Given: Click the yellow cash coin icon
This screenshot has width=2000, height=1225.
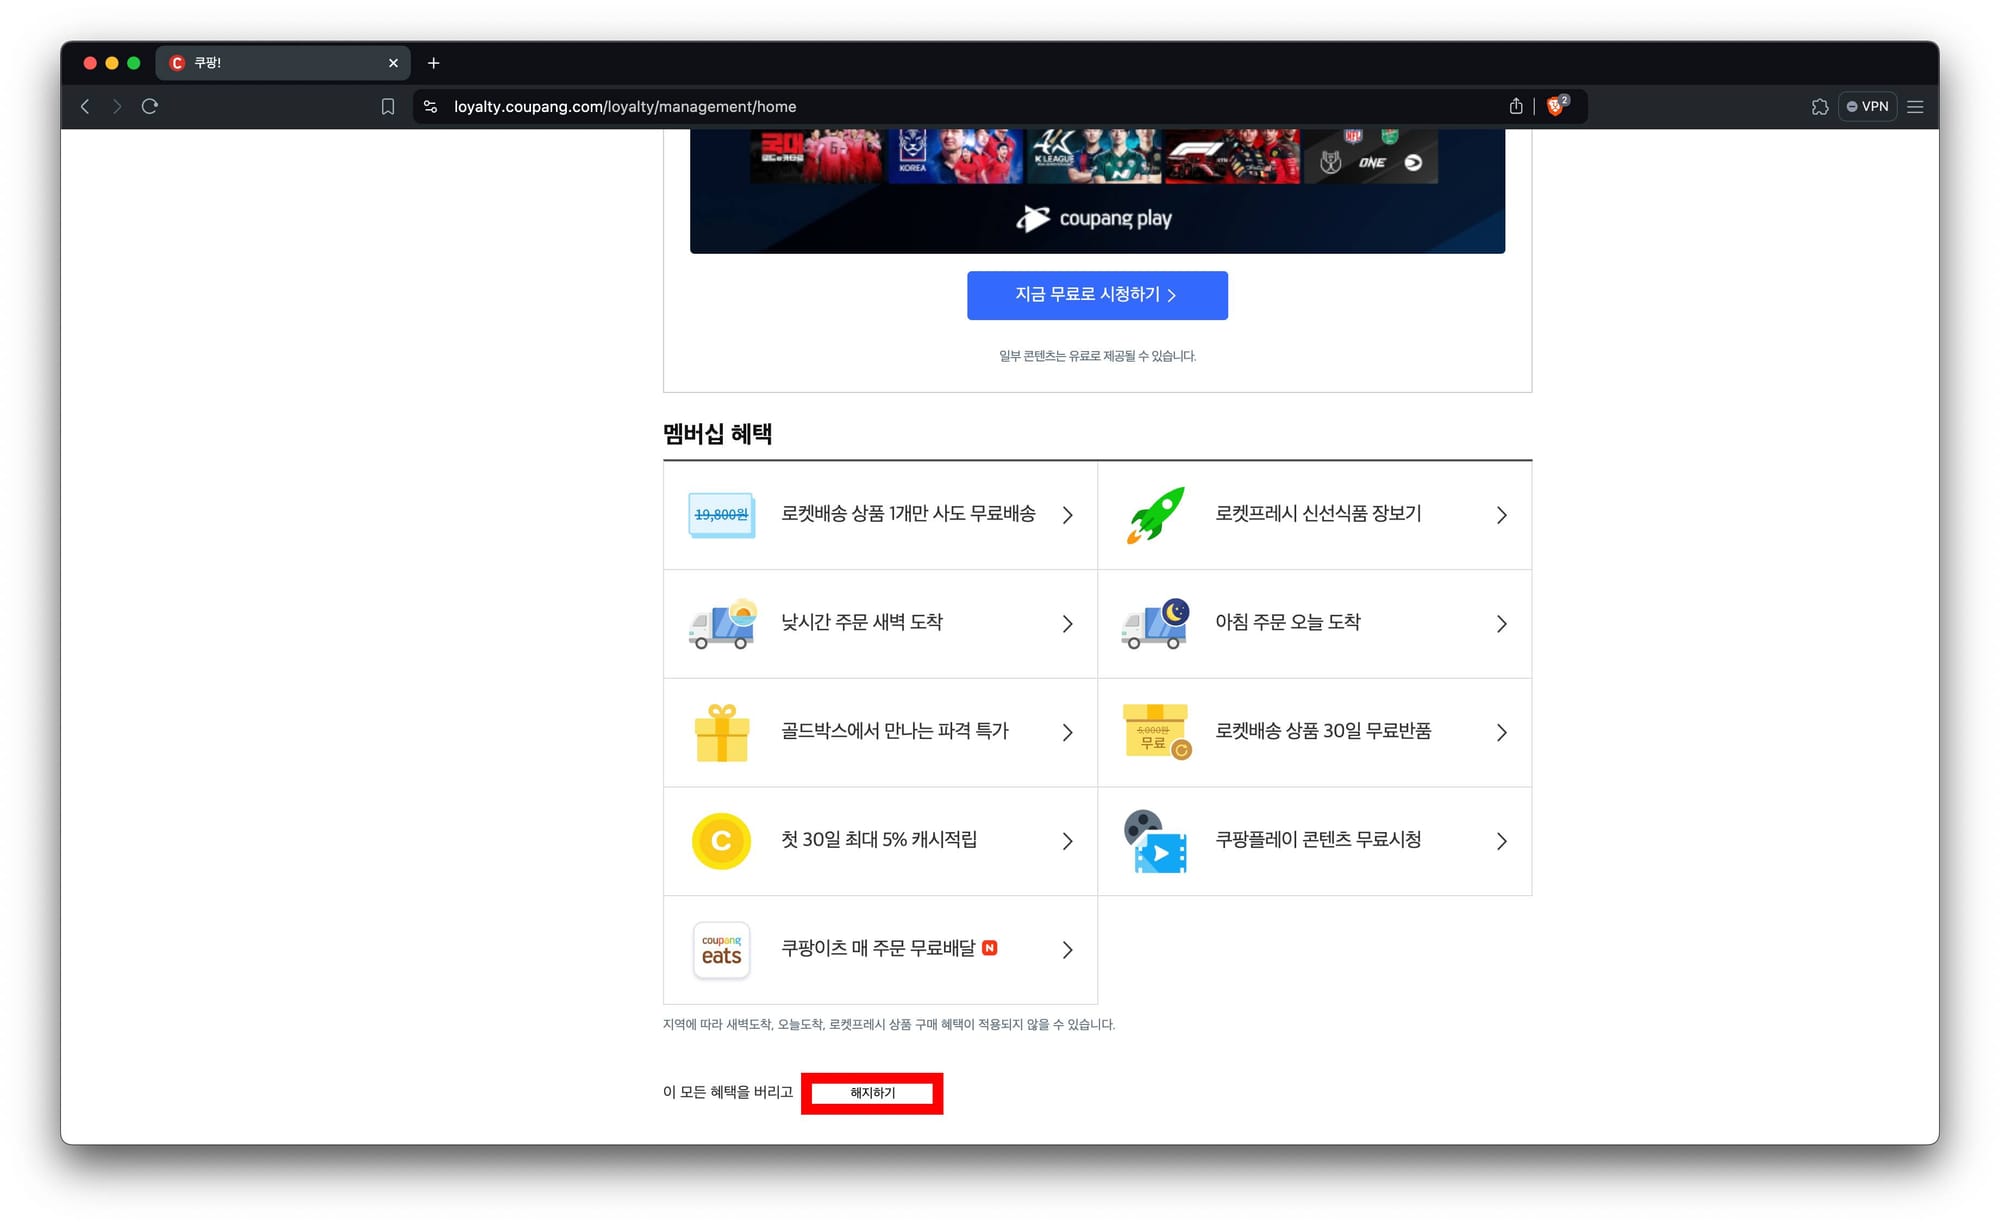Looking at the screenshot, I should (721, 841).
